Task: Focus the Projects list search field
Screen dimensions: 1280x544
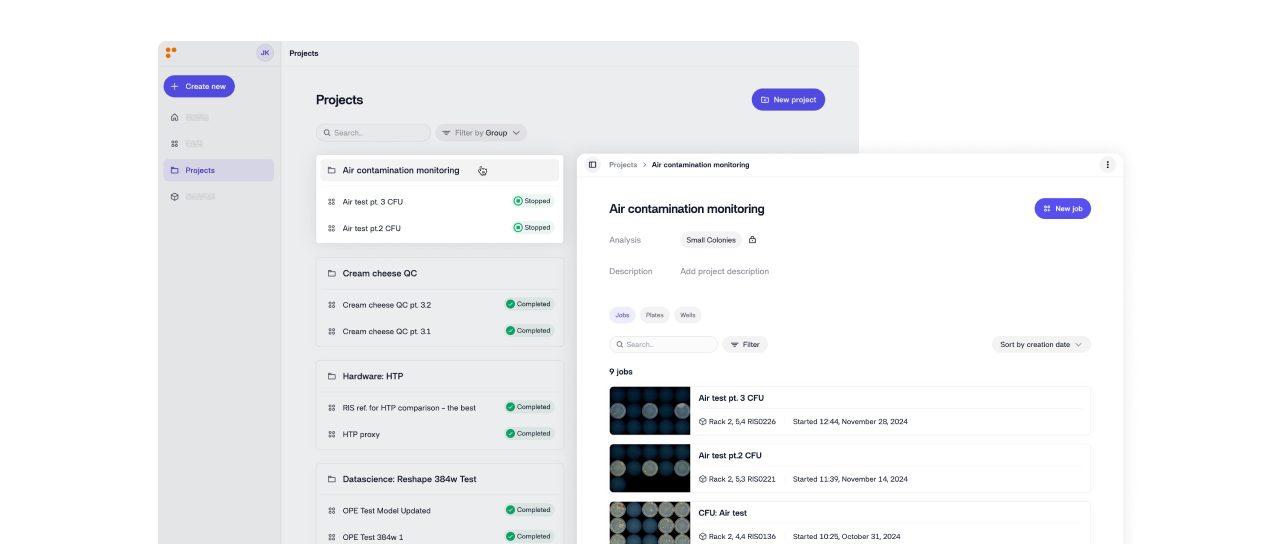Action: click(x=373, y=132)
